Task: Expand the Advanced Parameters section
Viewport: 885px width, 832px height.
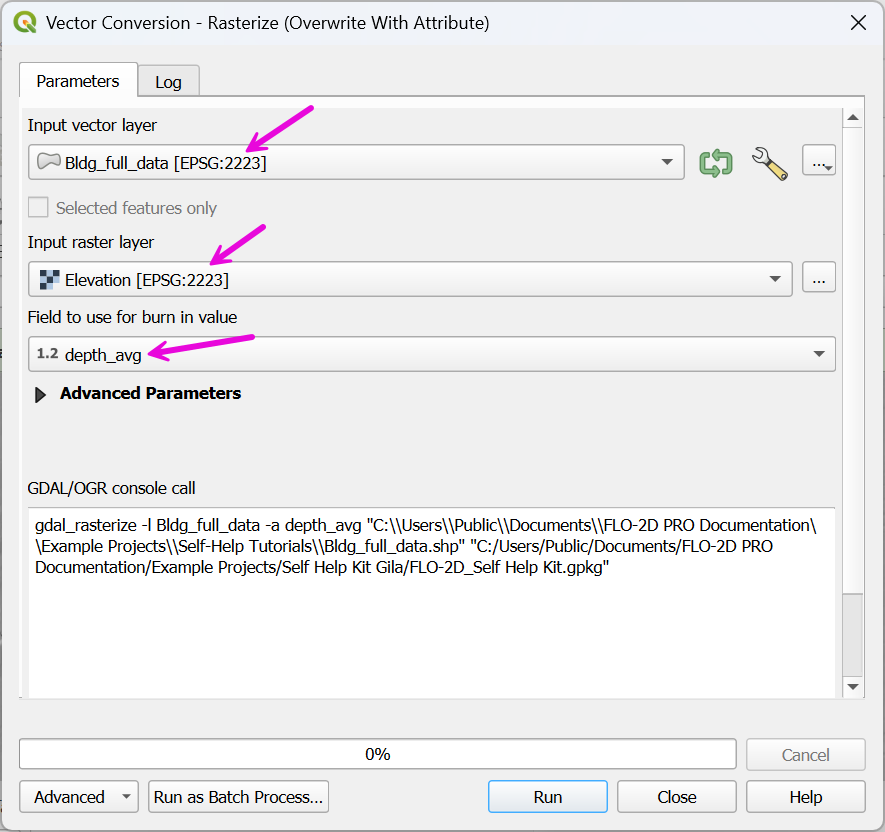Action: pos(41,394)
